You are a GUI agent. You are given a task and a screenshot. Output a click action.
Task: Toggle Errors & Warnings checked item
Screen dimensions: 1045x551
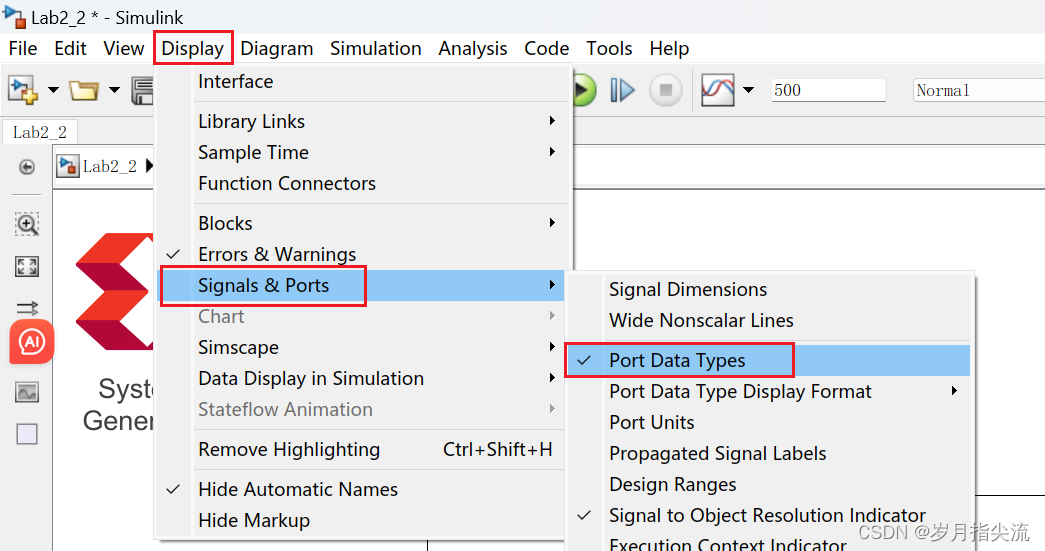click(363, 254)
